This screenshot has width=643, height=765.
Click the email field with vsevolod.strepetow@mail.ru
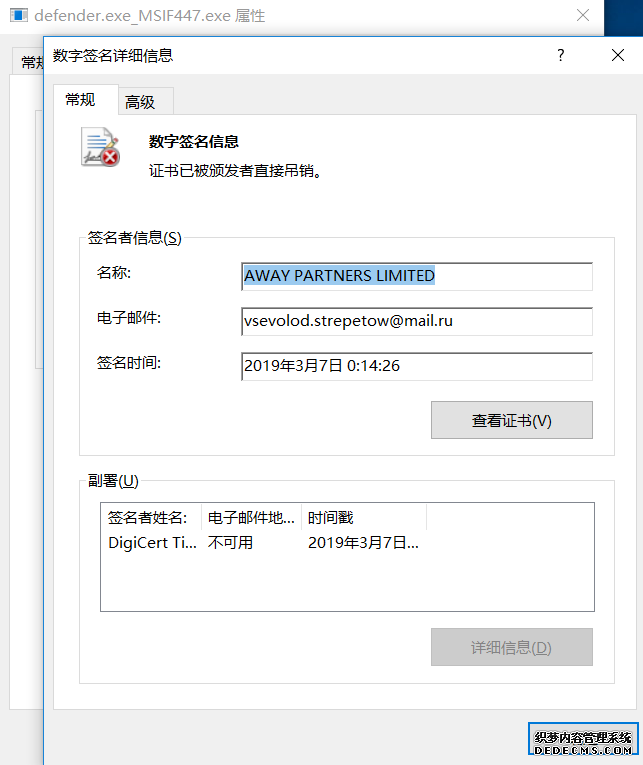(417, 321)
